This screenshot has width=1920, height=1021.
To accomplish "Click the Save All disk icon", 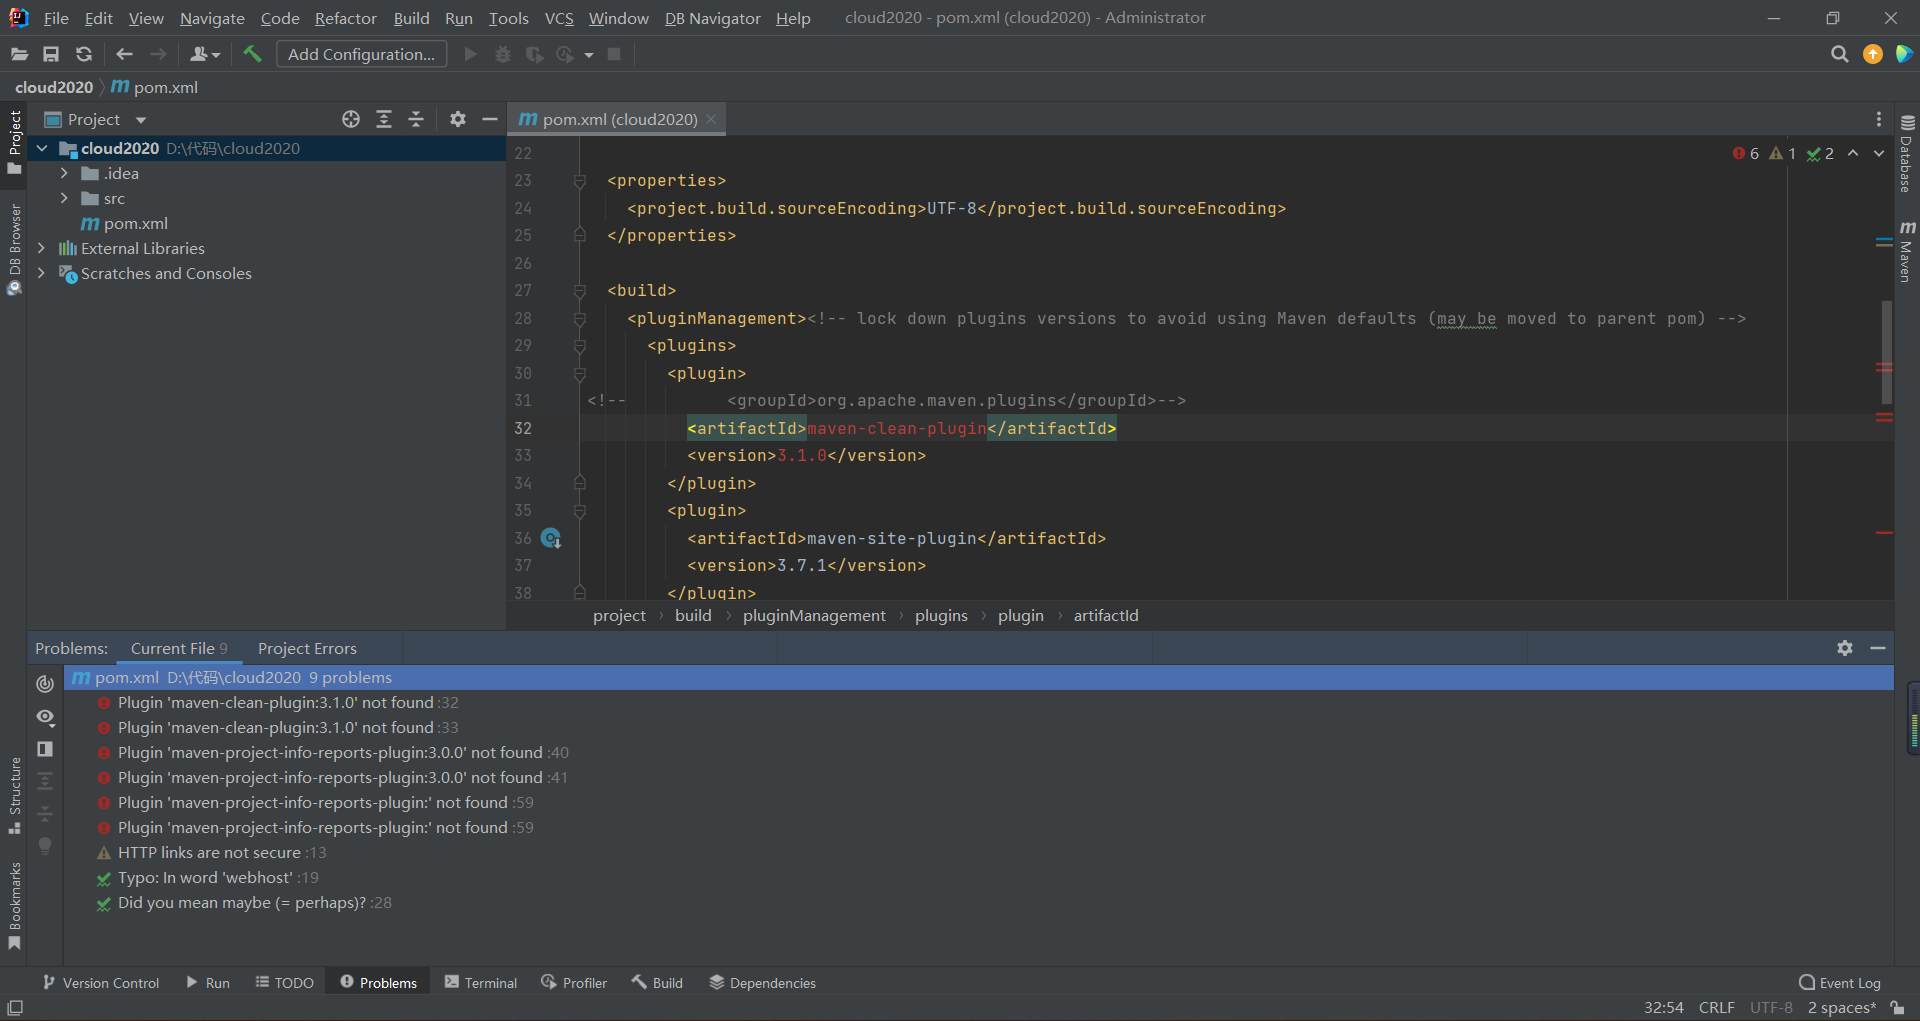I will (51, 54).
